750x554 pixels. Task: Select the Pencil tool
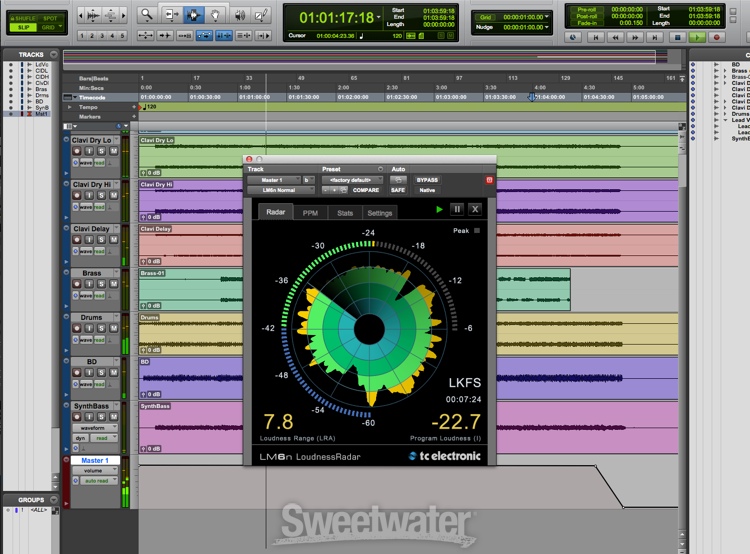click(261, 15)
